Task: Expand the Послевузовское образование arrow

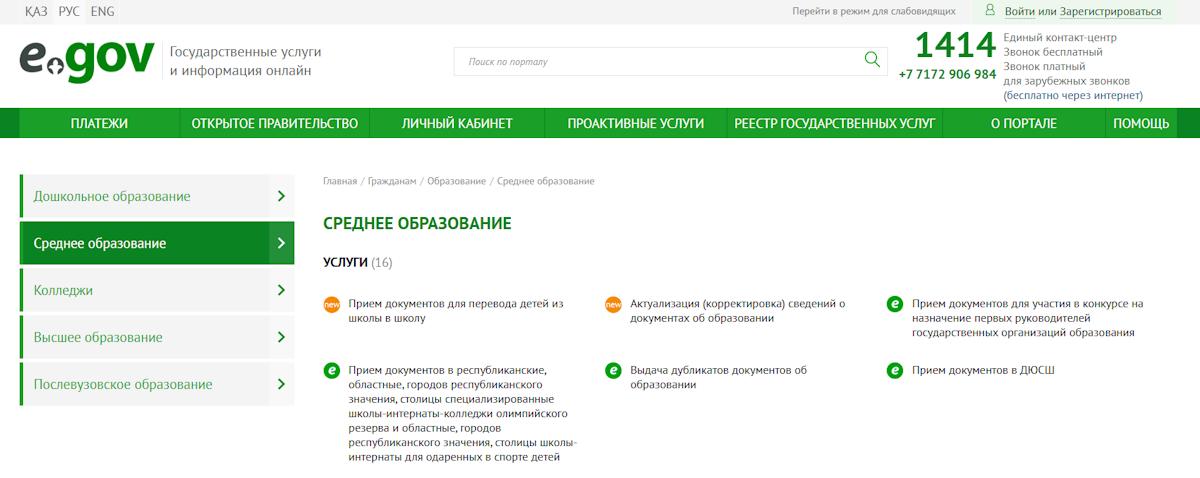Action: click(x=282, y=384)
